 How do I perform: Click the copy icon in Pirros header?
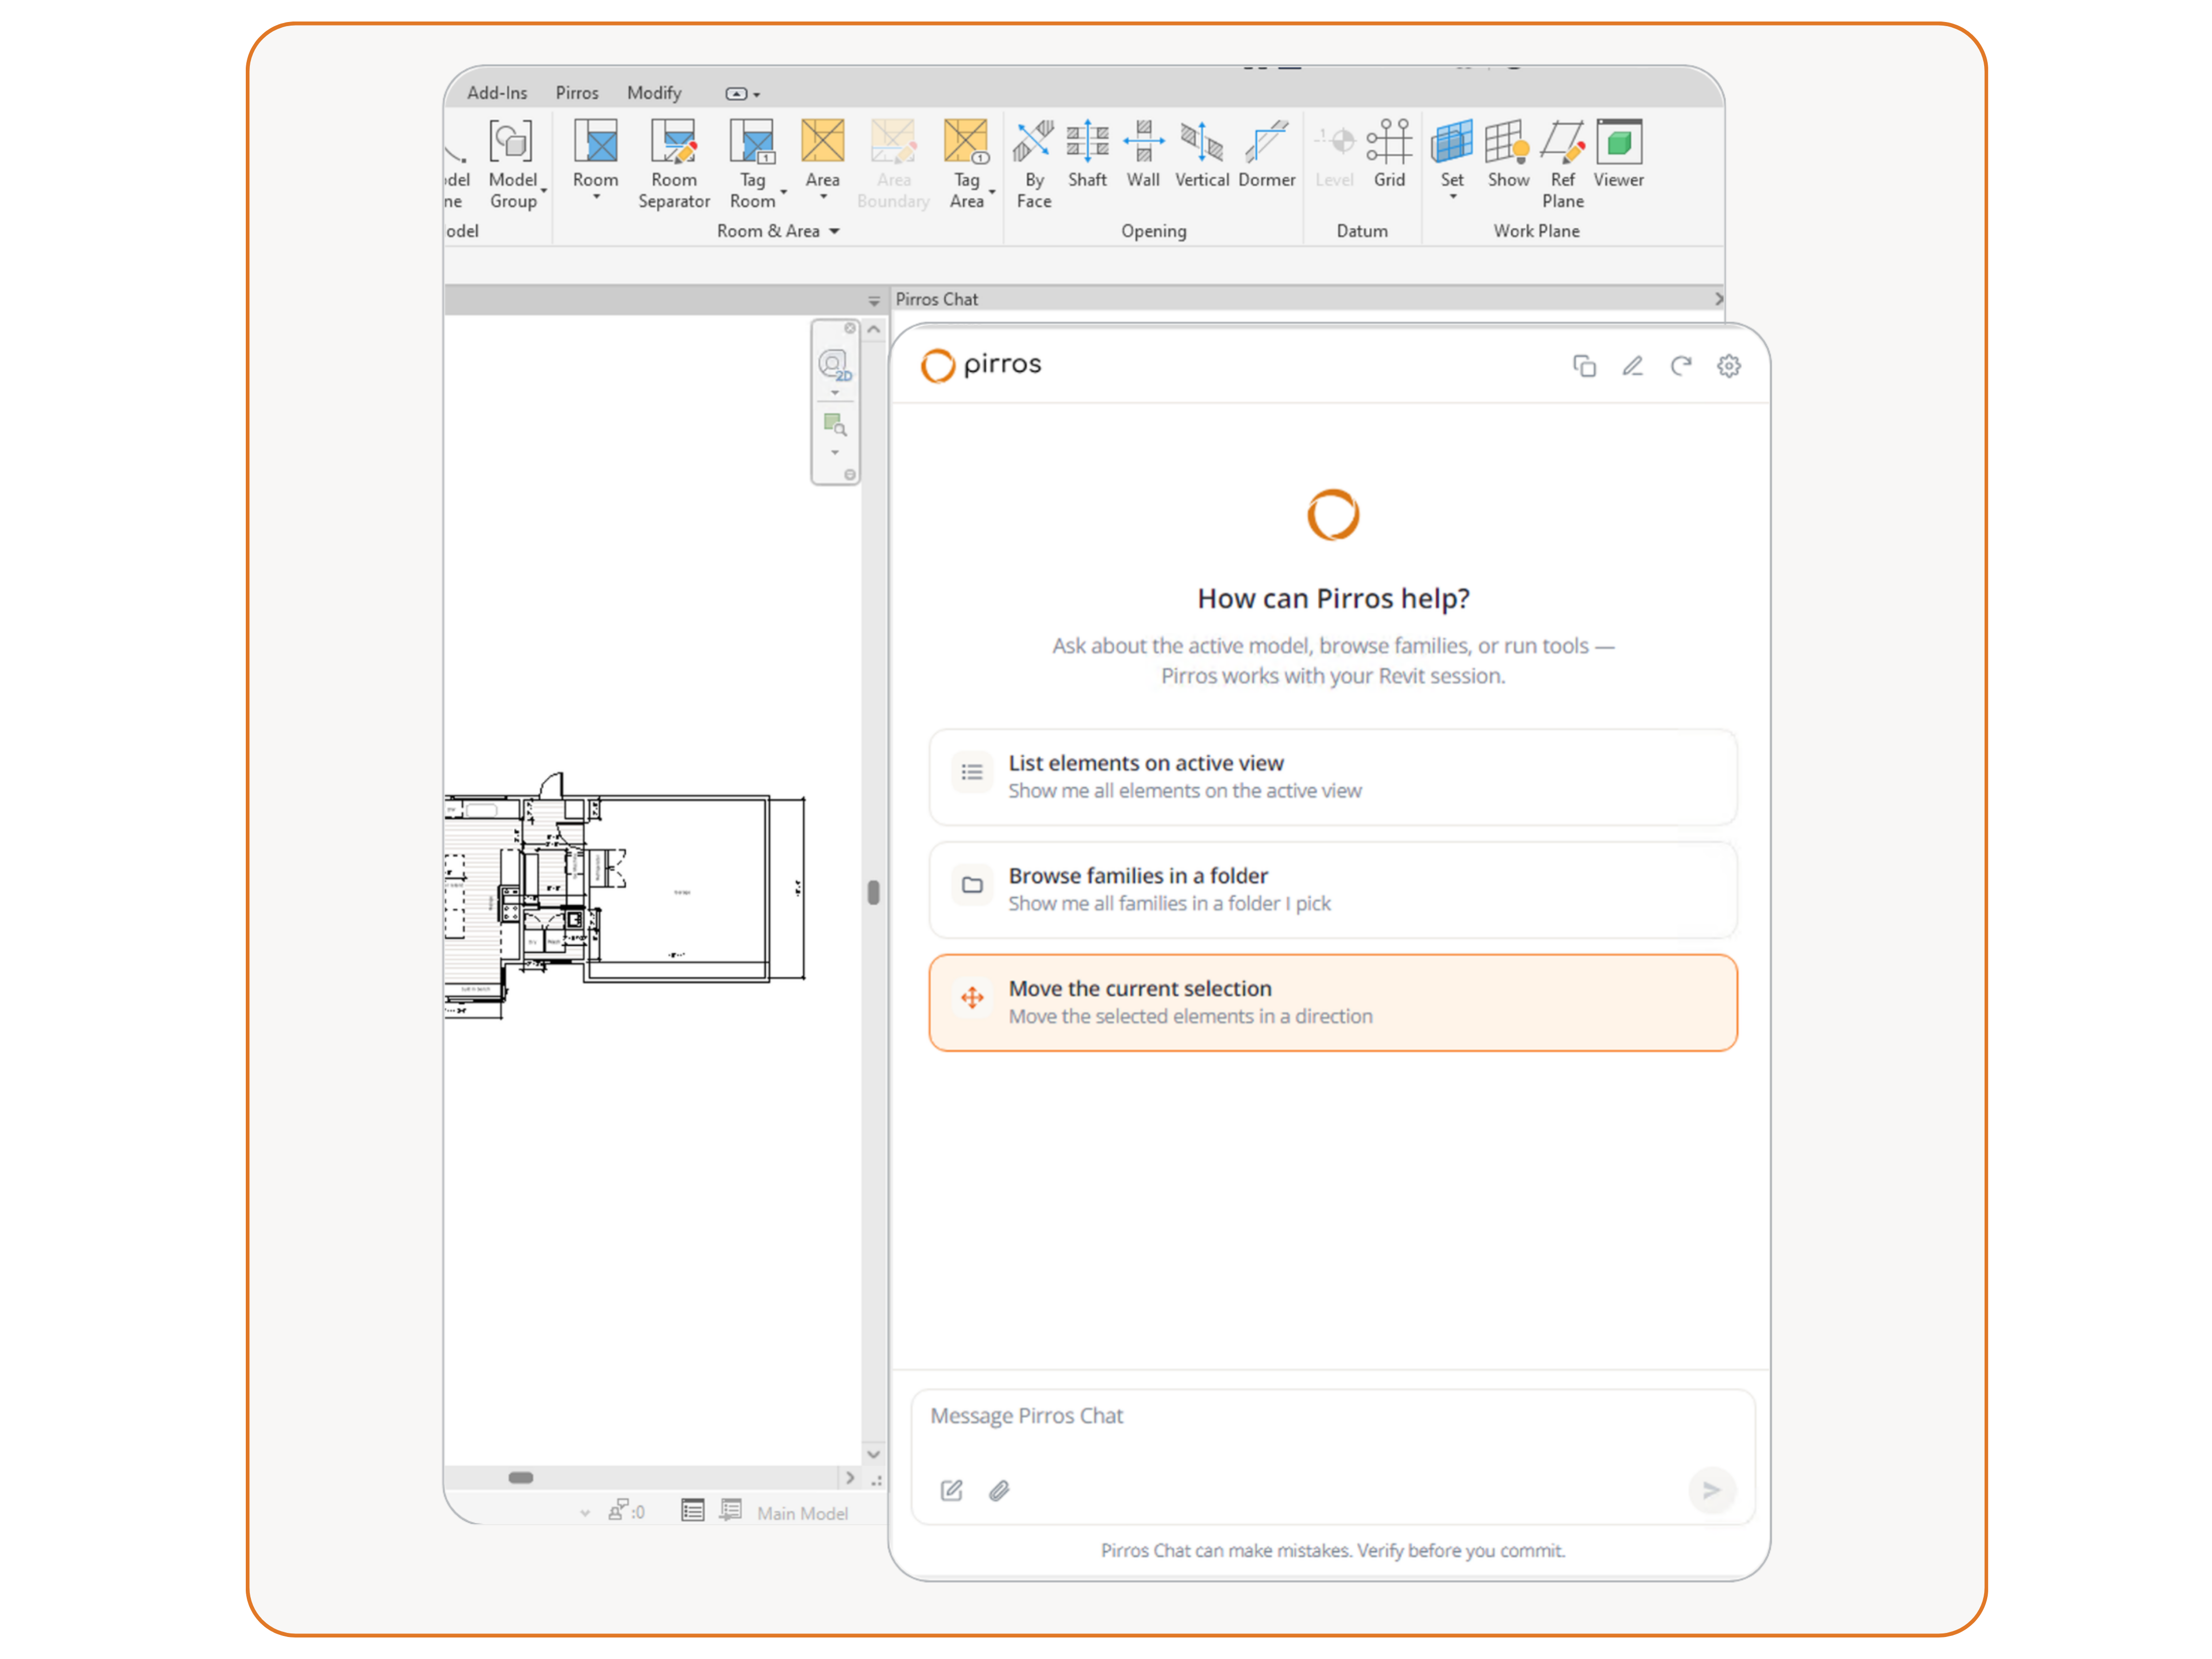1584,366
